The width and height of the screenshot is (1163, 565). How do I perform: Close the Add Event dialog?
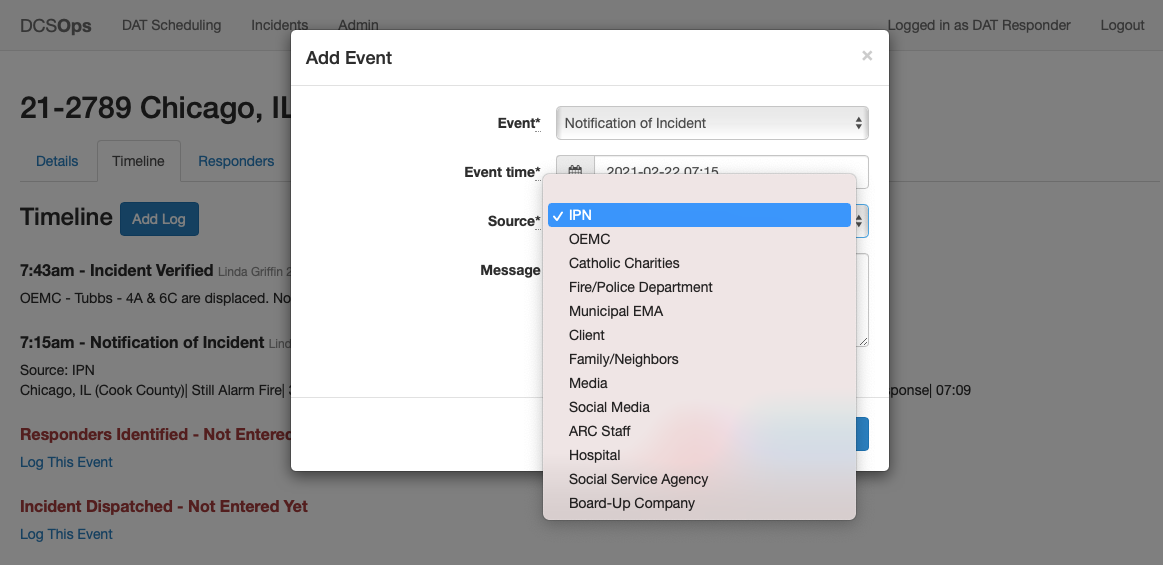click(867, 56)
